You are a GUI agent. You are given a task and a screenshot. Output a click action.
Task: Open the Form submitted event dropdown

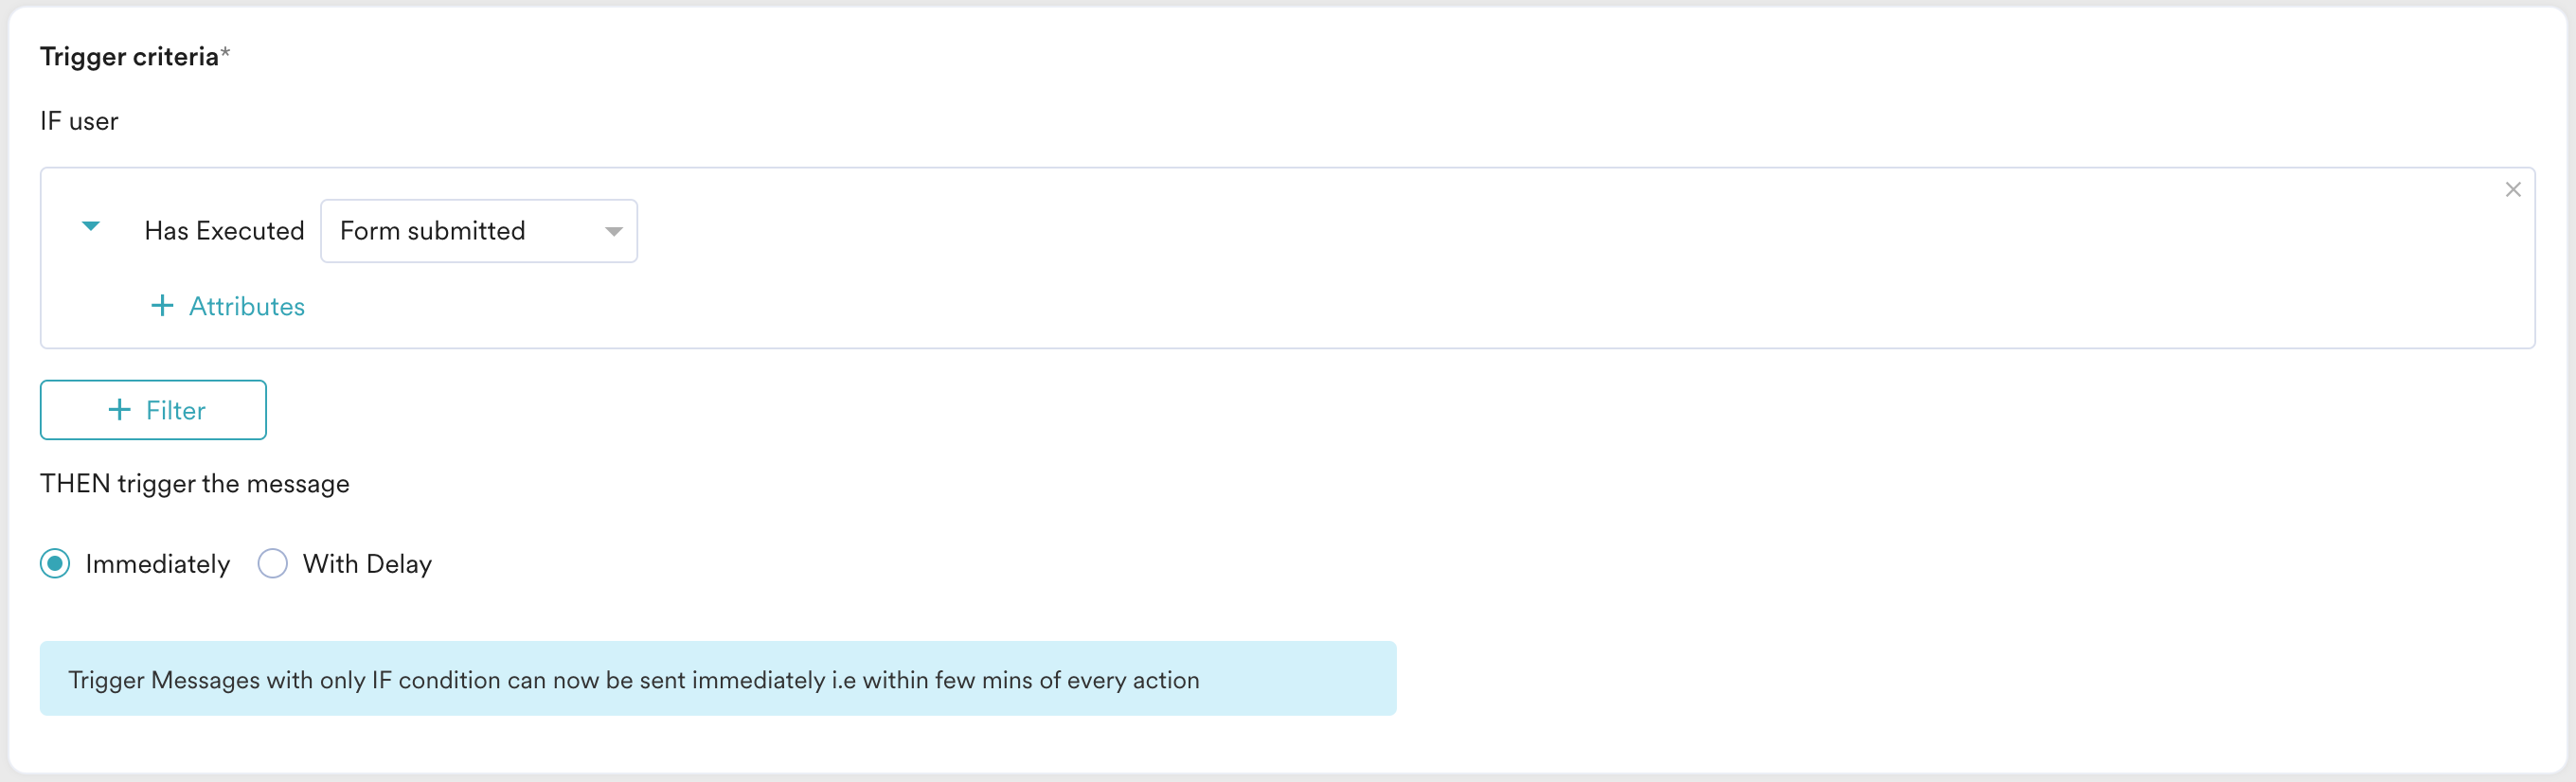tap(479, 231)
